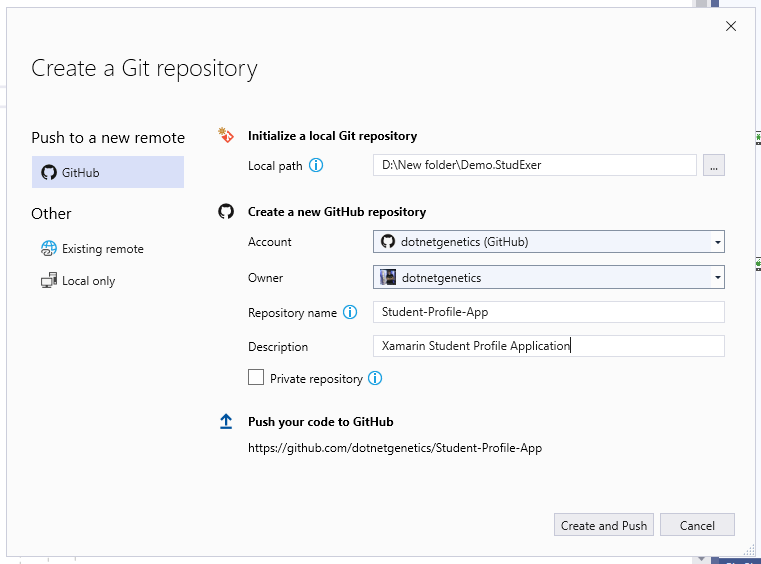Image resolution: width=761 pixels, height=564 pixels.
Task: Click the Create and Push button
Action: tap(604, 525)
